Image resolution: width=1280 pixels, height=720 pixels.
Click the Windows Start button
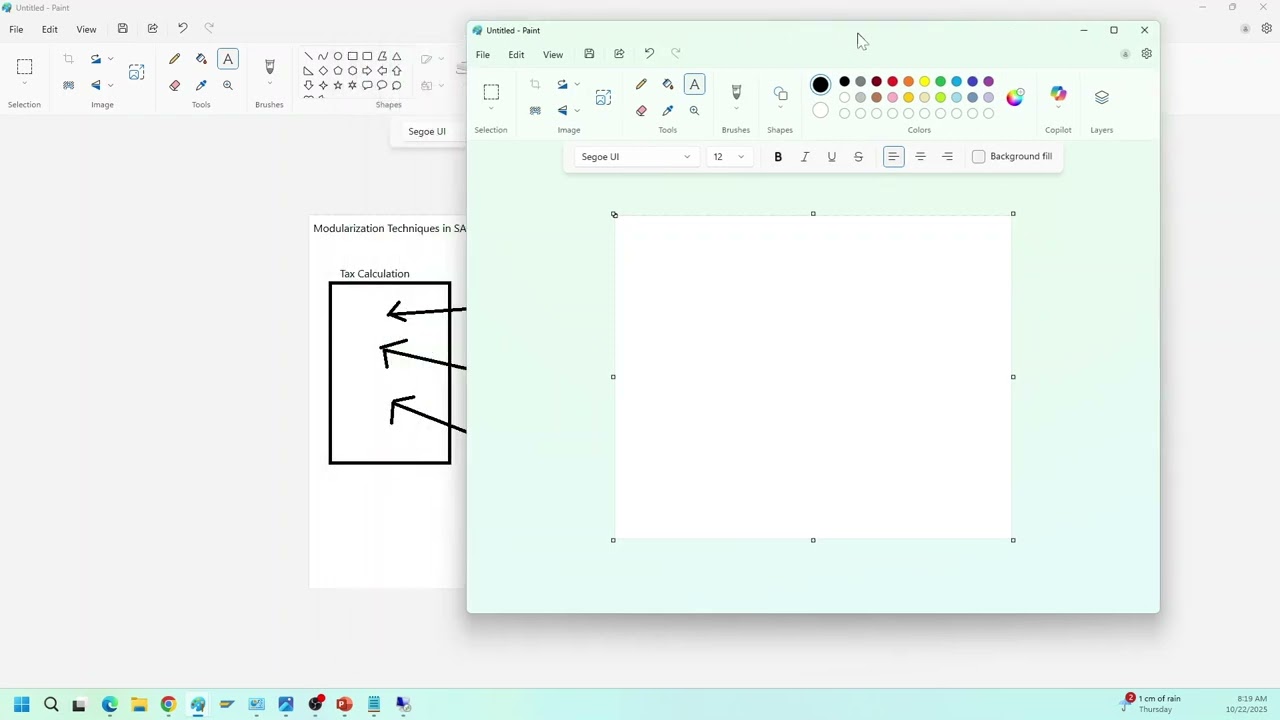click(x=21, y=704)
